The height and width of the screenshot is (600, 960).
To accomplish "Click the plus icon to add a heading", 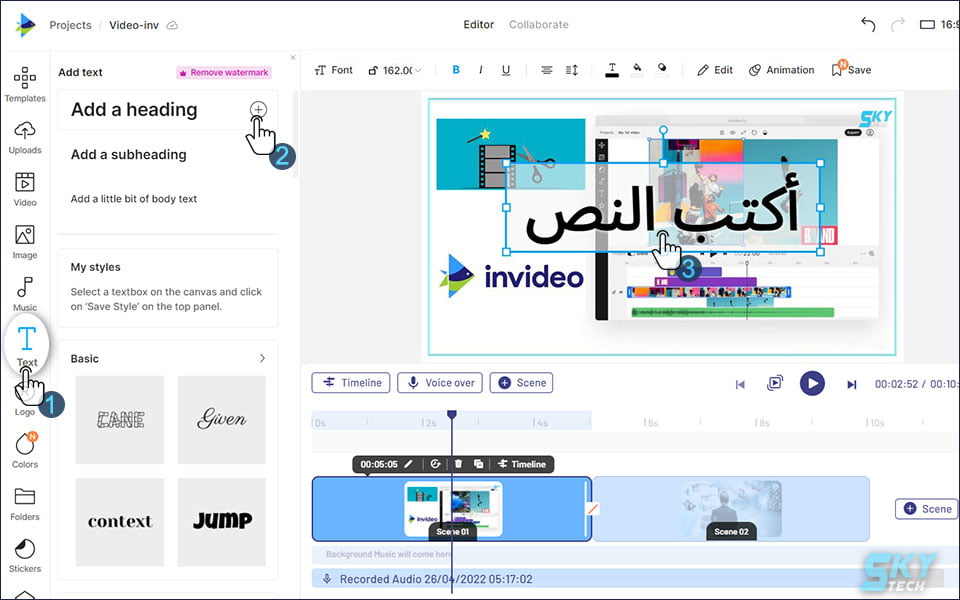I will 258,110.
